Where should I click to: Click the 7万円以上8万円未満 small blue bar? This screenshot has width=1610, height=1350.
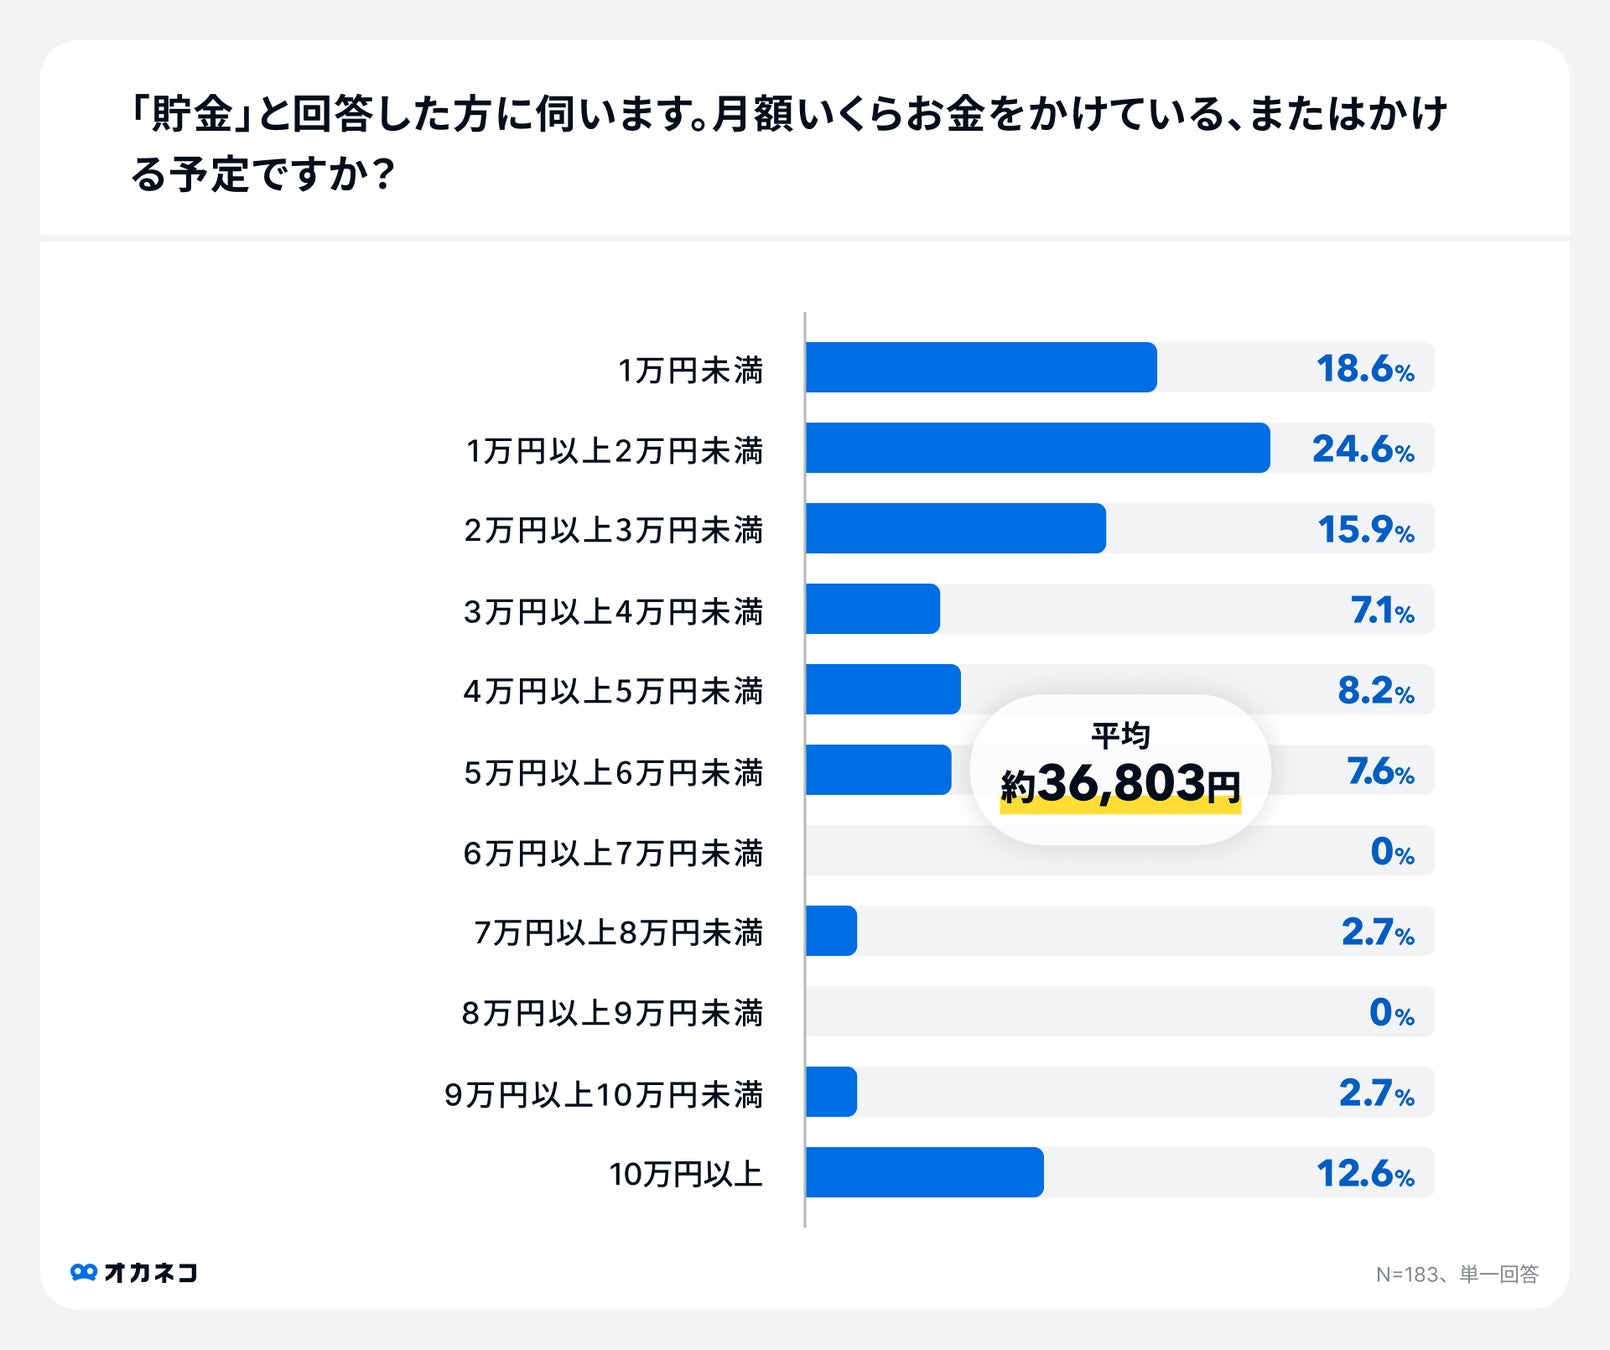point(831,931)
